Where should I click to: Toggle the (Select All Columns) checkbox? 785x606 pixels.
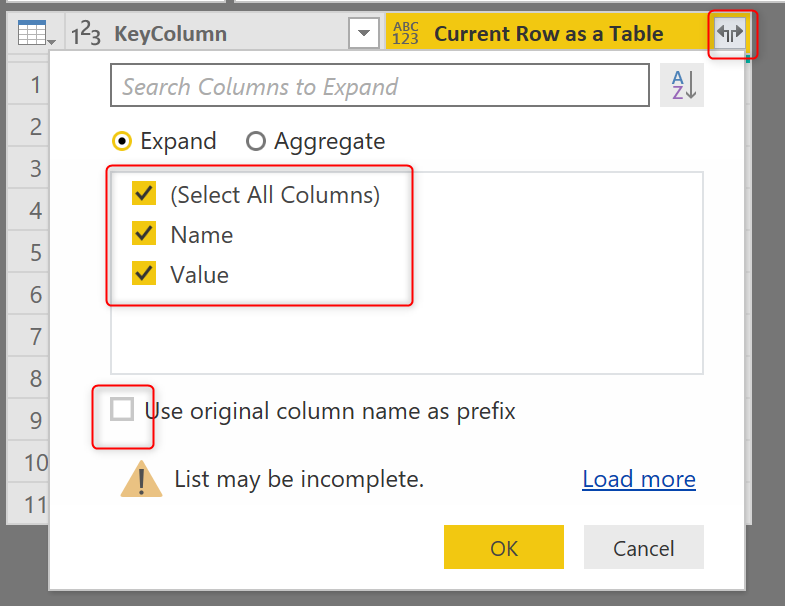(145, 194)
